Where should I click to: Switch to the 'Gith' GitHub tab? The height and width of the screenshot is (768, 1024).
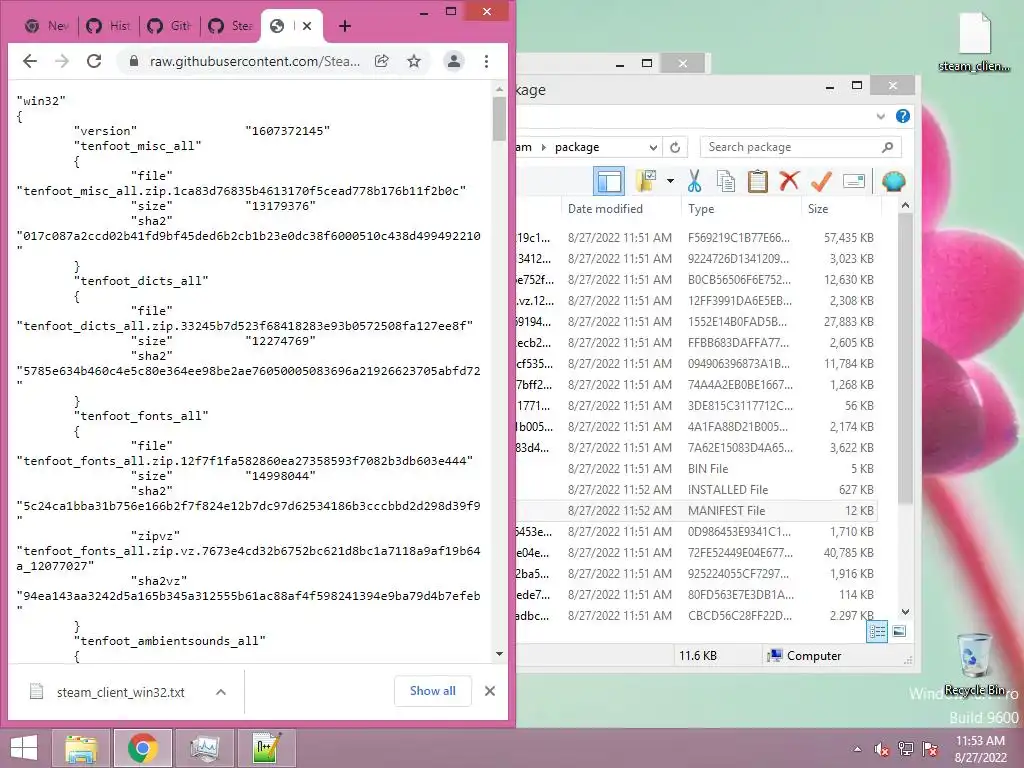[170, 26]
